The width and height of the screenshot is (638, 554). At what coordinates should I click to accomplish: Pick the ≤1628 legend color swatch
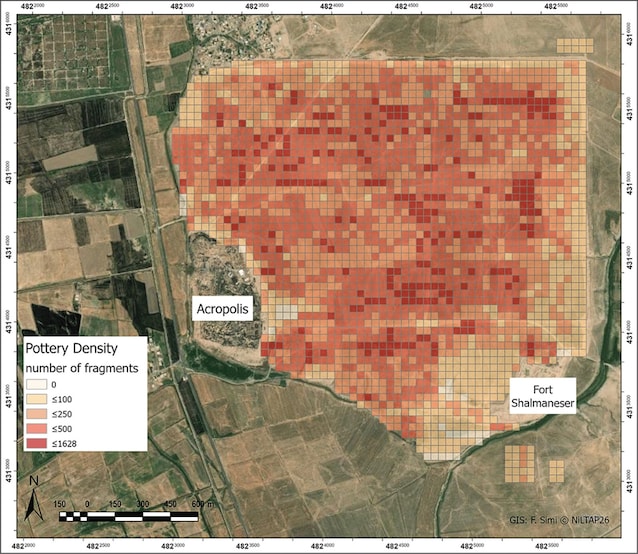[36, 444]
